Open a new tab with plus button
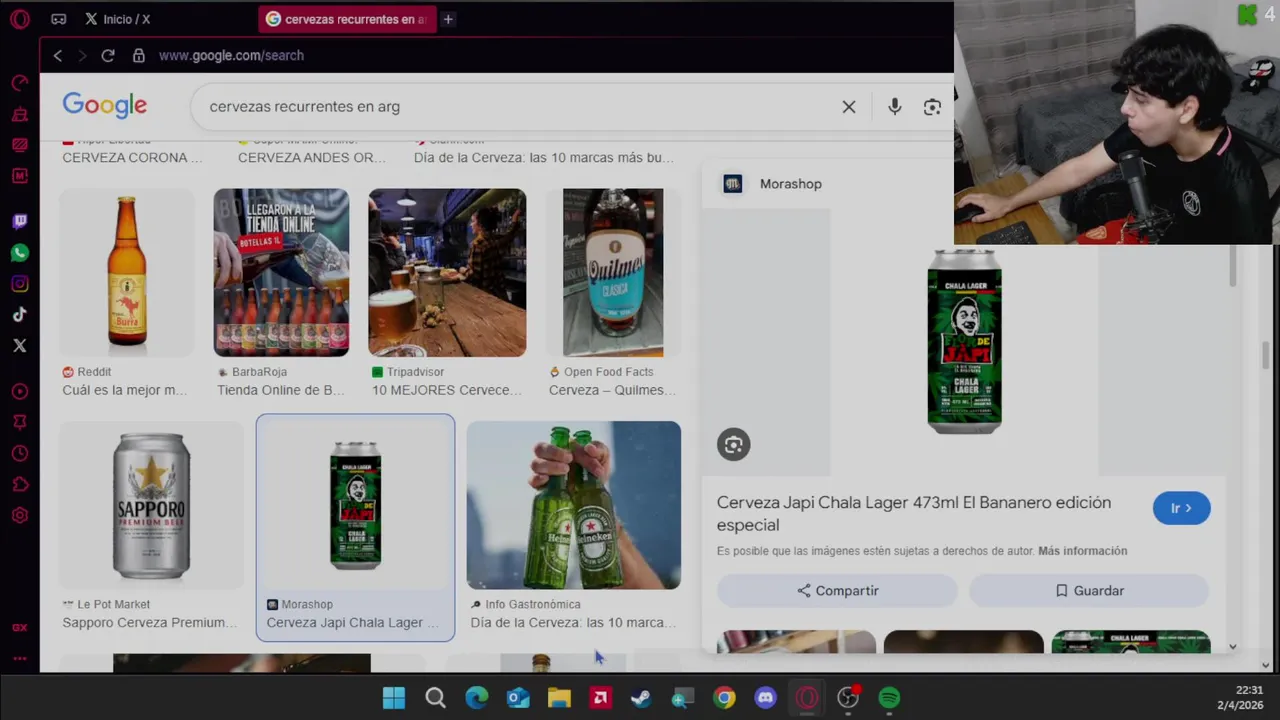 448,19
